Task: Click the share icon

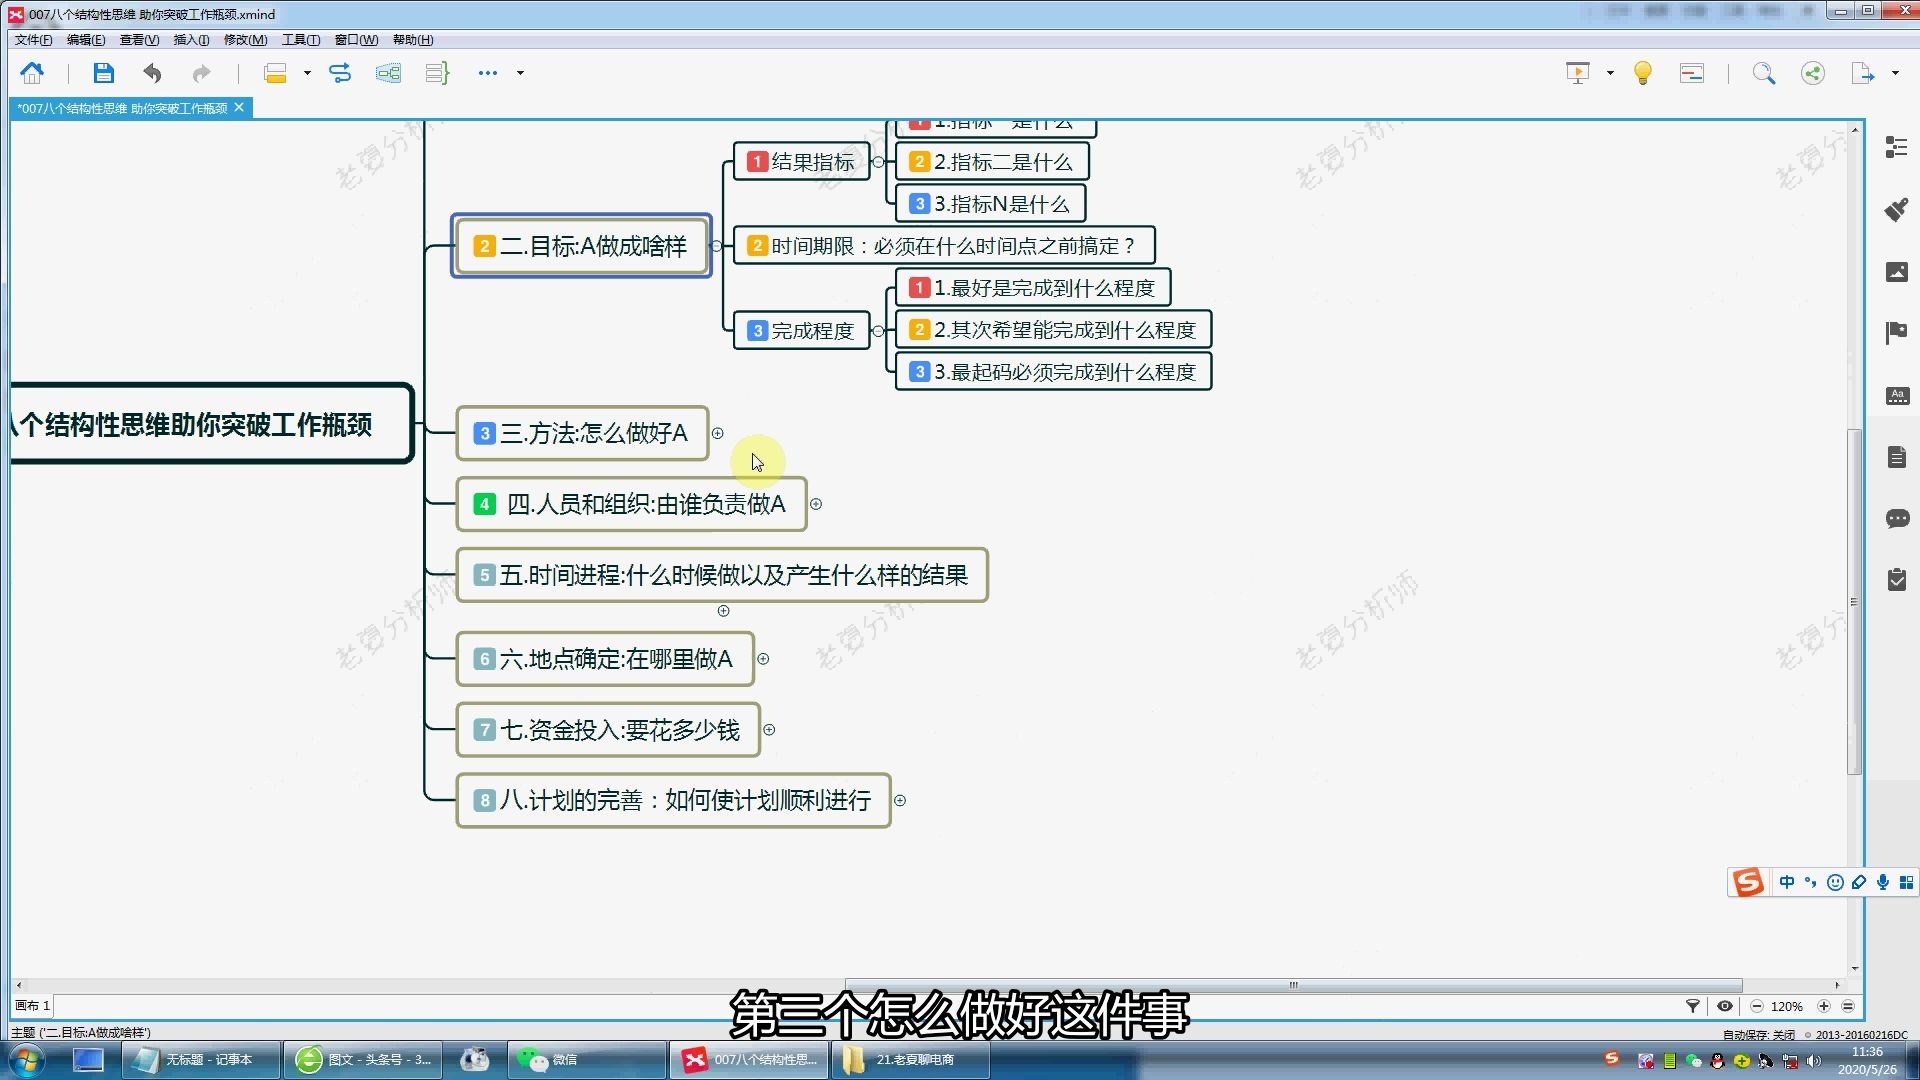Action: [x=1813, y=73]
